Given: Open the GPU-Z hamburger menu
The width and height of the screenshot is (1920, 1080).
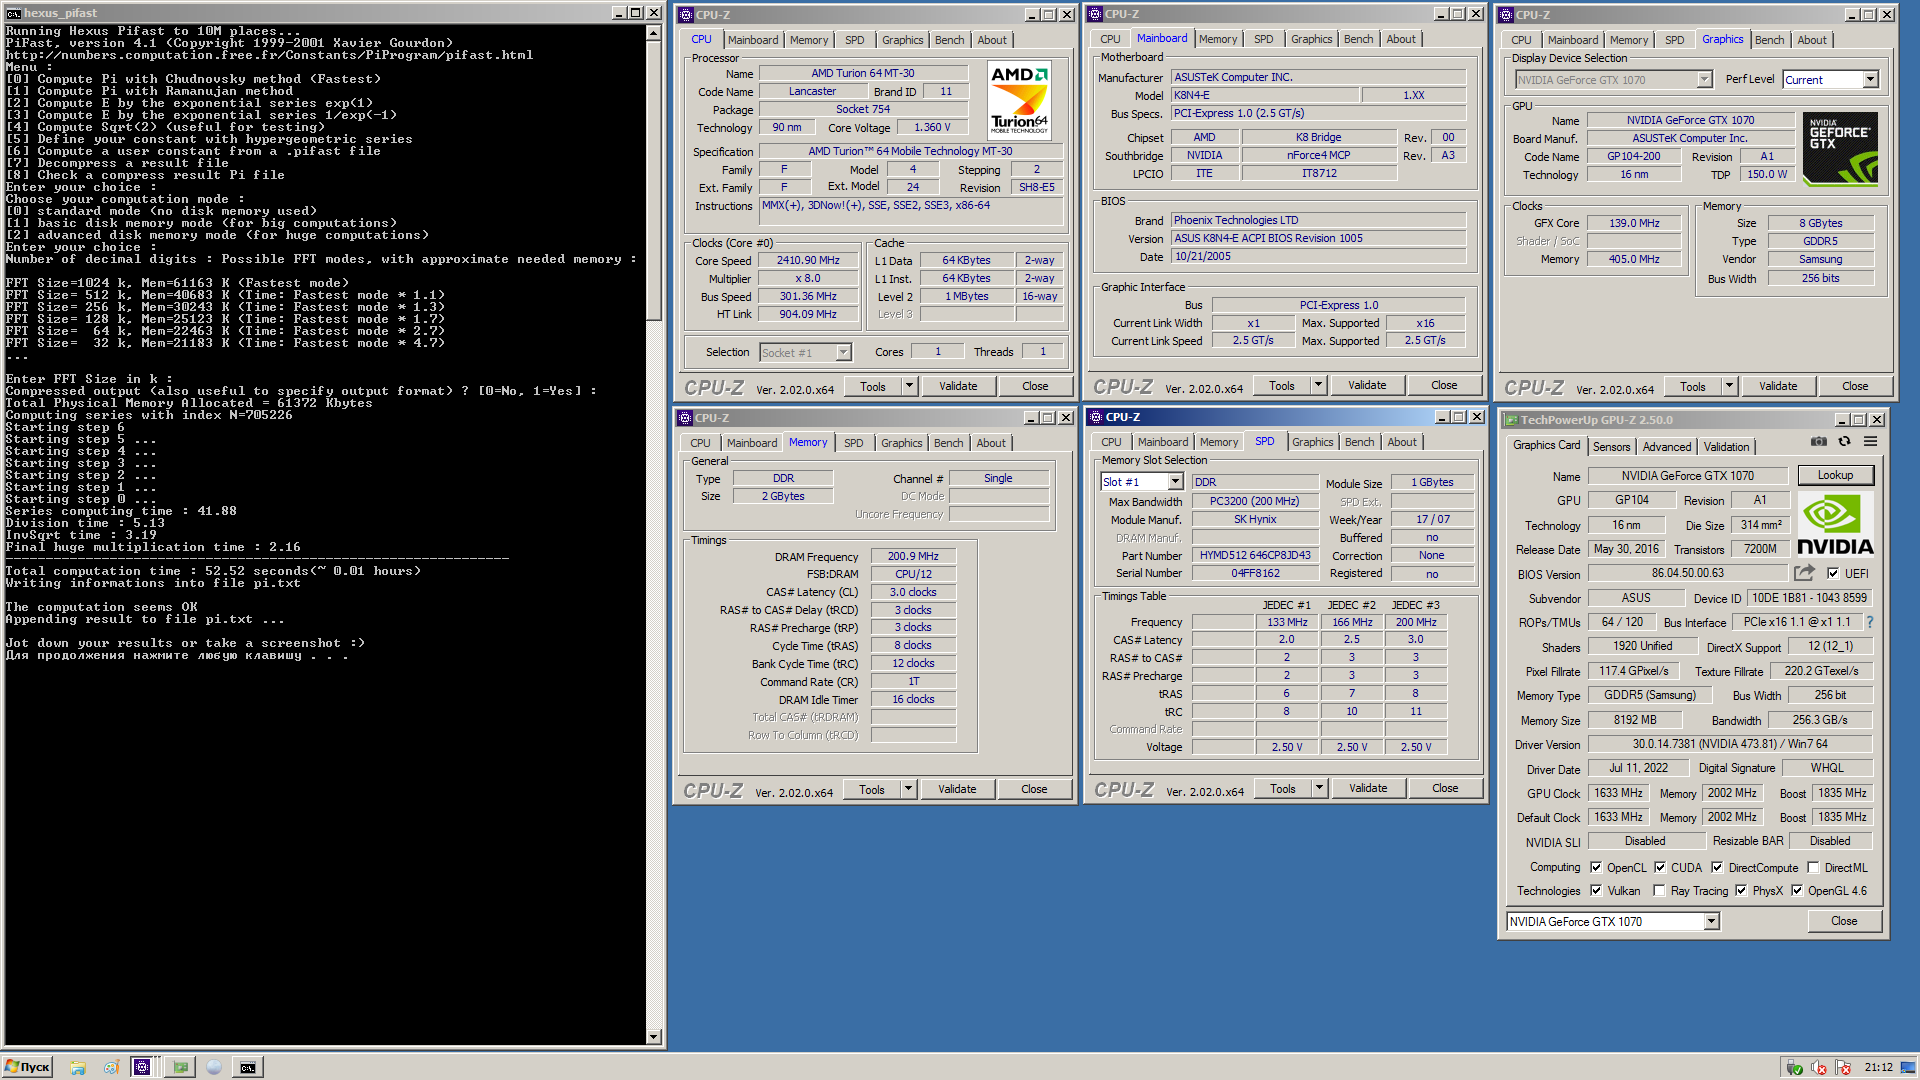Looking at the screenshot, I should click(x=1870, y=442).
